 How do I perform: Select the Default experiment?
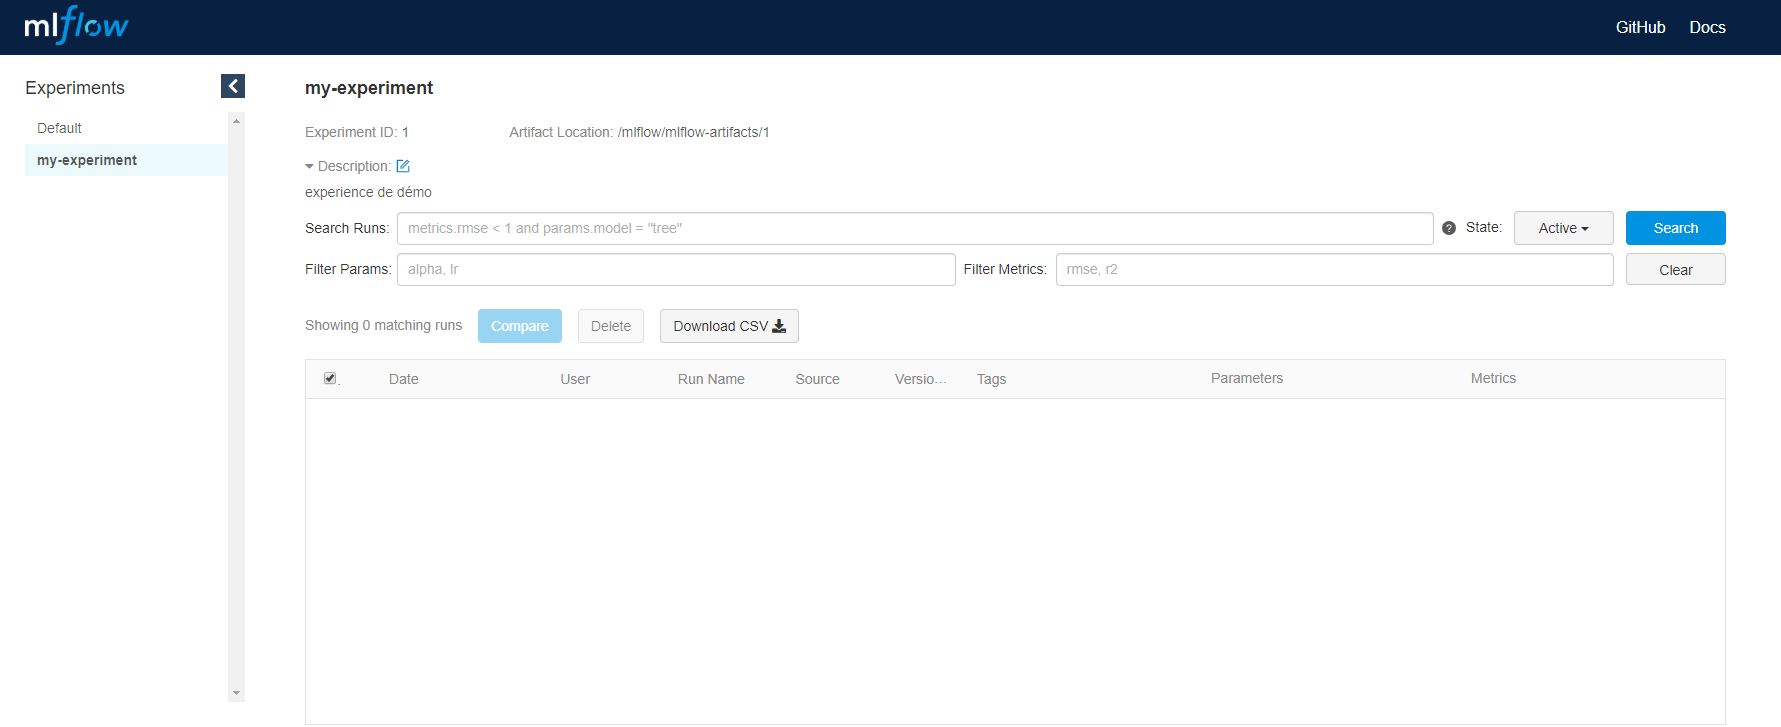pyautogui.click(x=60, y=128)
